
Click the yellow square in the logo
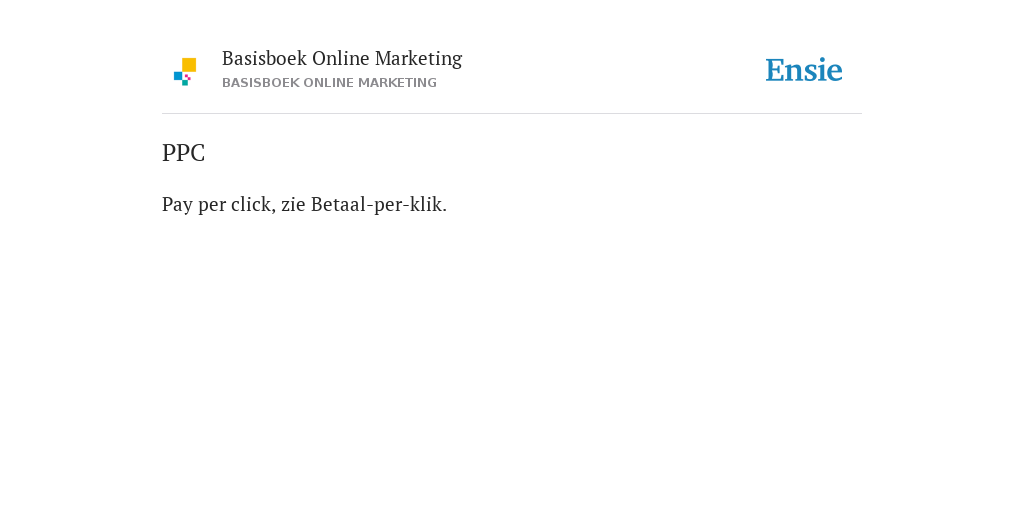click(189, 65)
